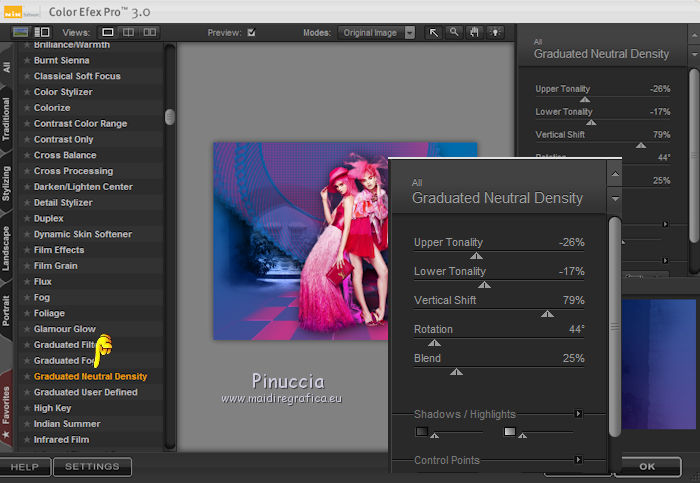700x483 pixels.
Task: Select Indian Summer filter in list
Action: point(67,424)
